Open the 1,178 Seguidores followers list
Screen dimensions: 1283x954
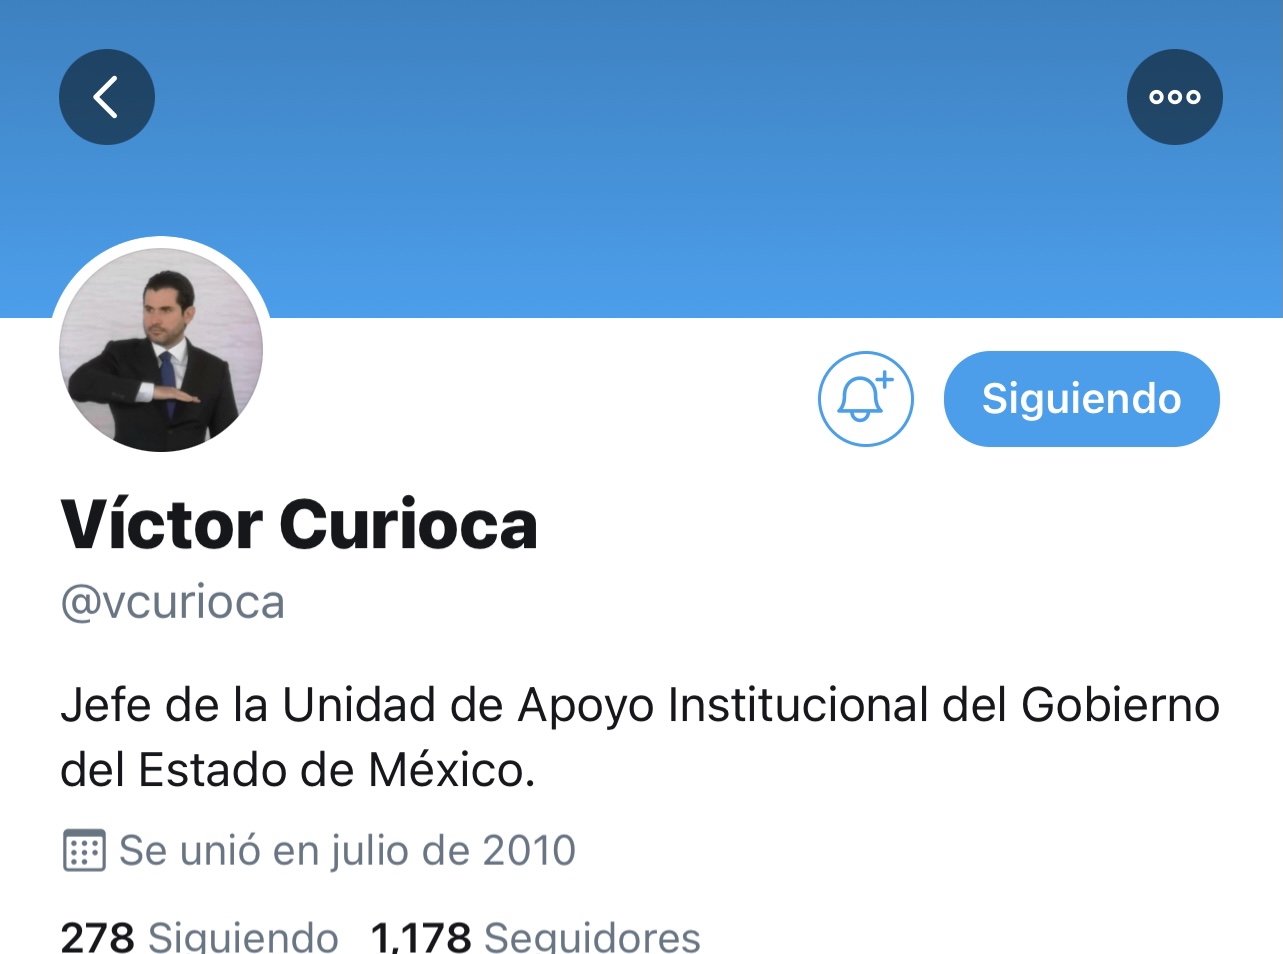coord(536,938)
